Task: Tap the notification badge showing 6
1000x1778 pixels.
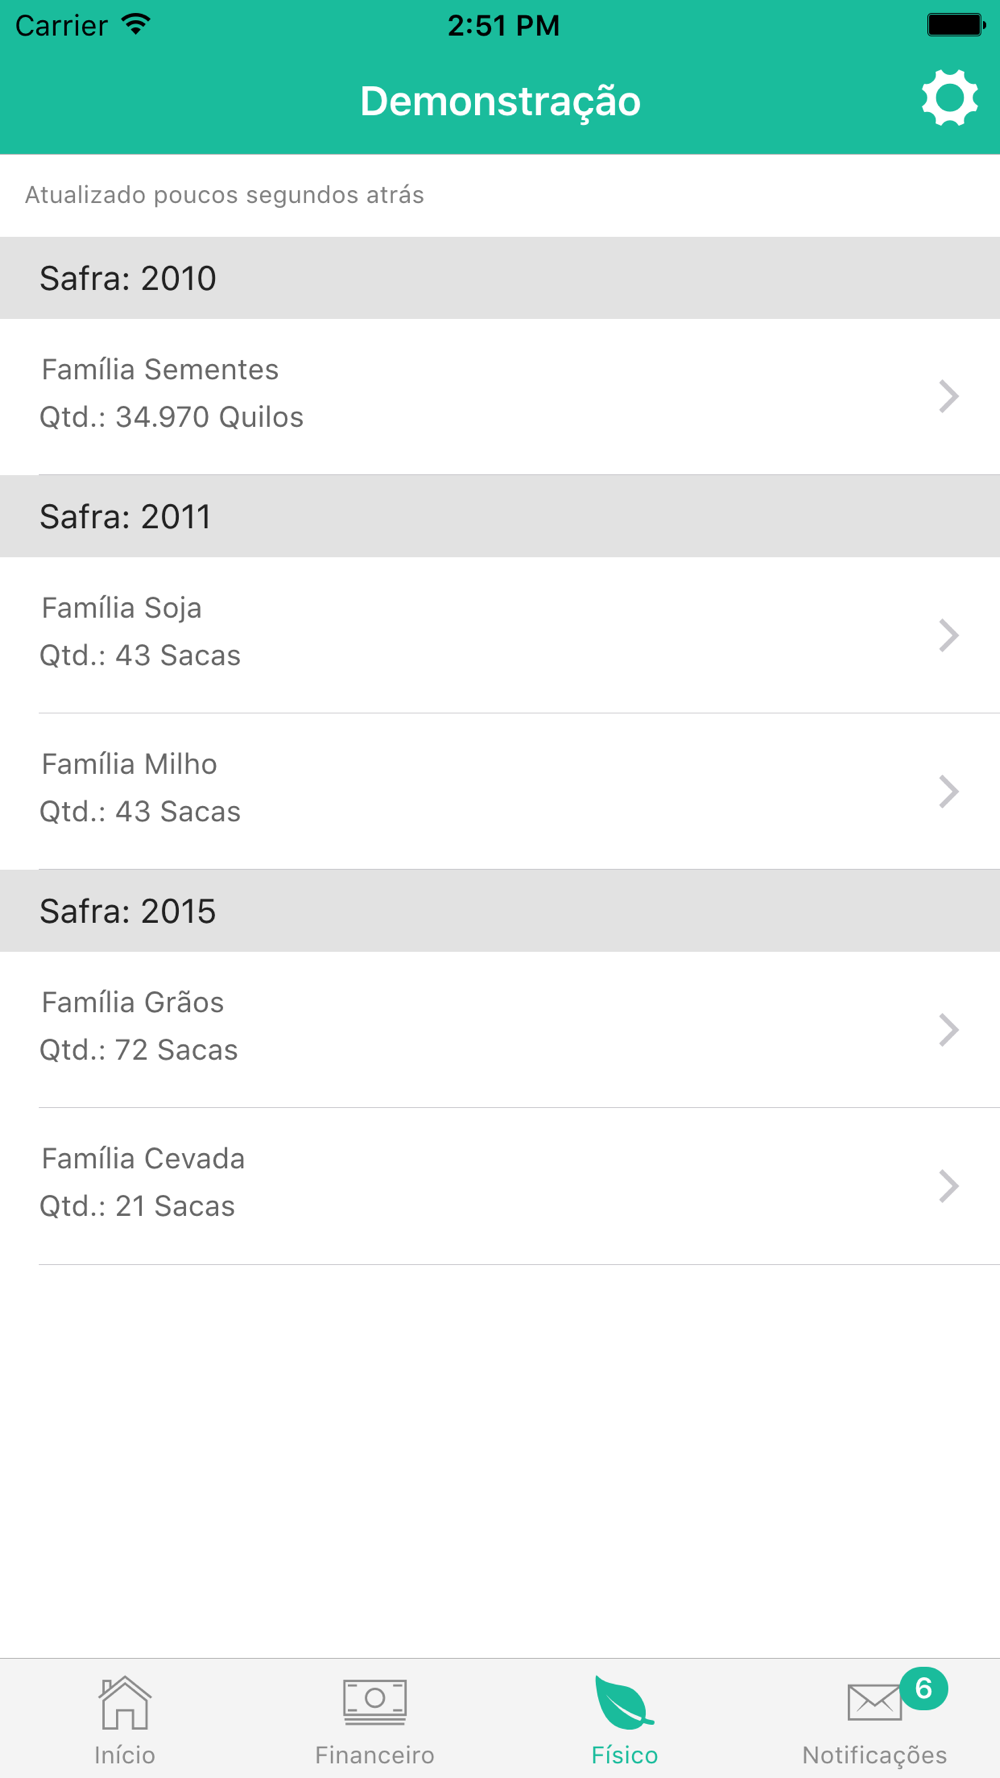Action: (x=923, y=1689)
